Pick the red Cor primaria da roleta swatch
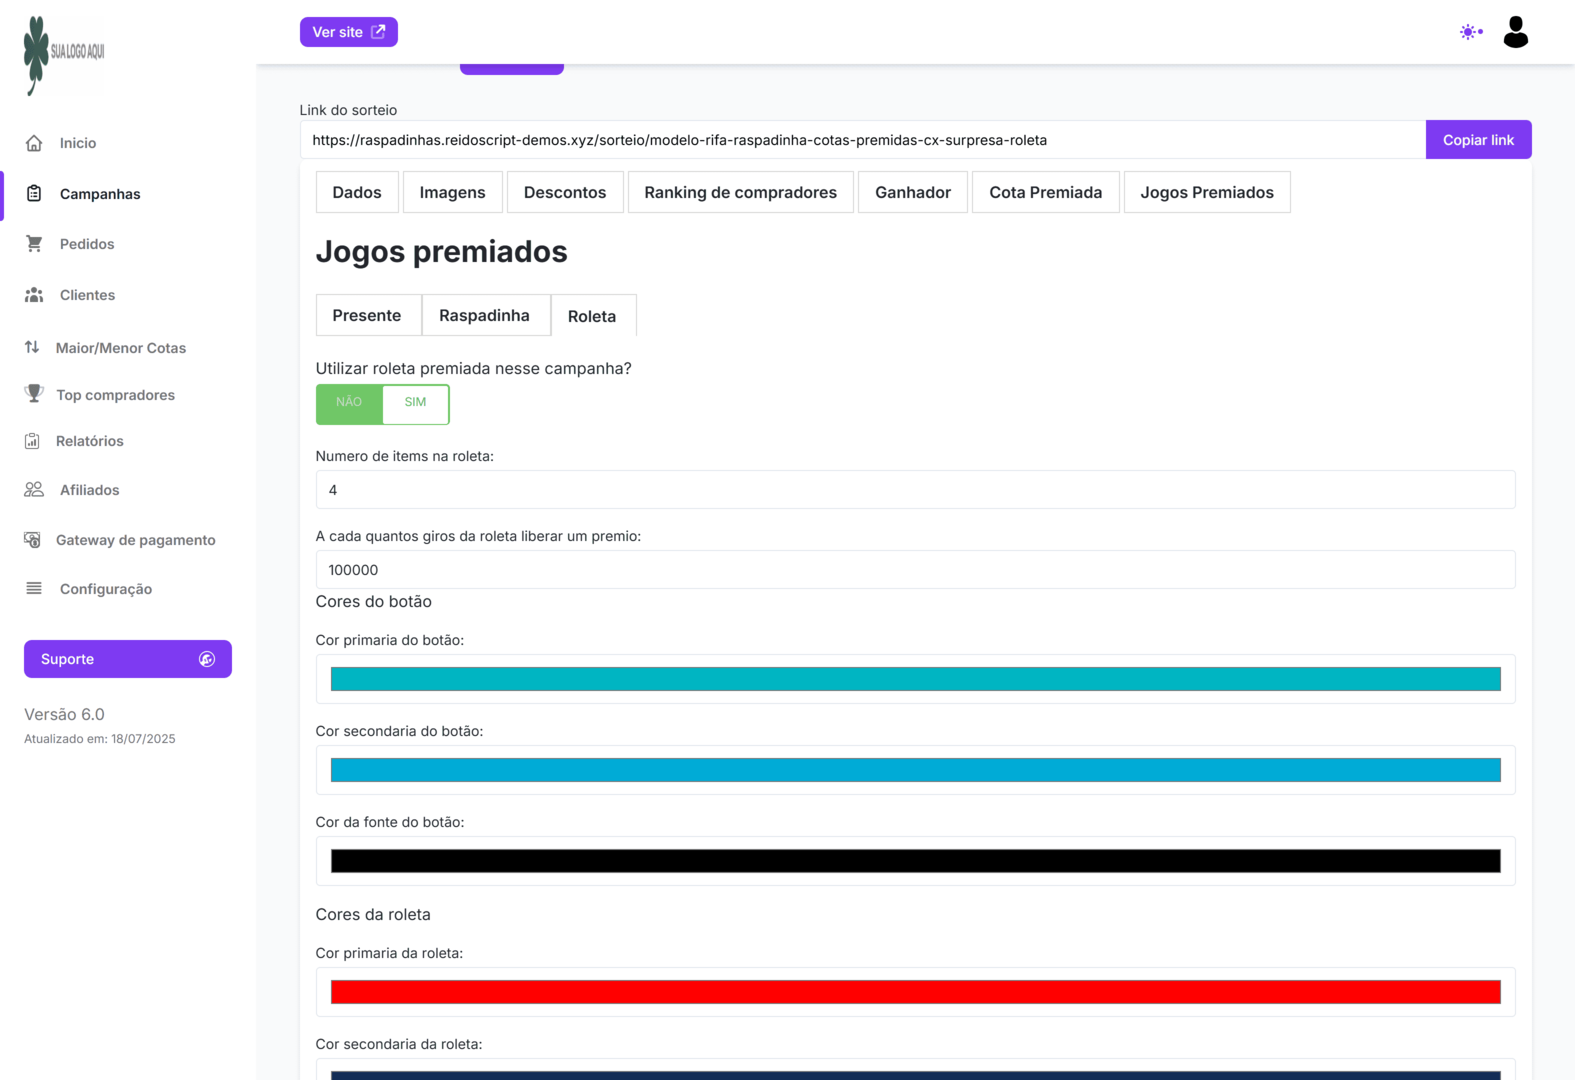Image resolution: width=1575 pixels, height=1080 pixels. click(915, 992)
